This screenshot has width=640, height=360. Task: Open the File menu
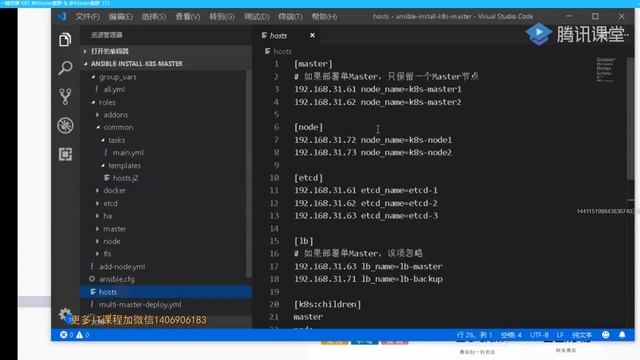(87, 17)
